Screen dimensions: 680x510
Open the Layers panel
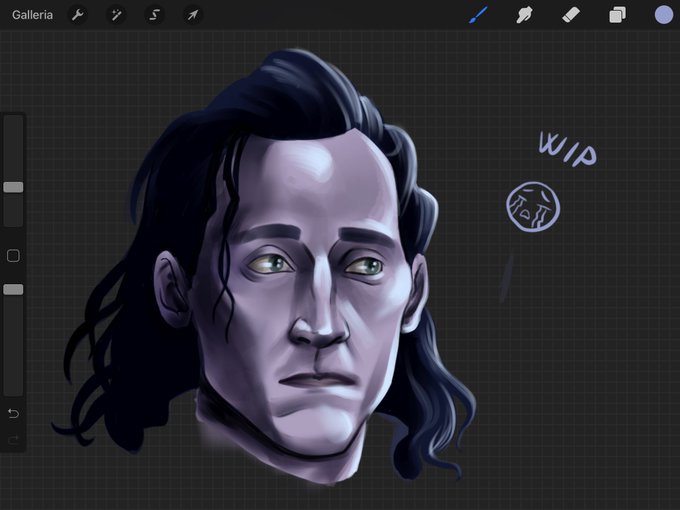click(617, 15)
